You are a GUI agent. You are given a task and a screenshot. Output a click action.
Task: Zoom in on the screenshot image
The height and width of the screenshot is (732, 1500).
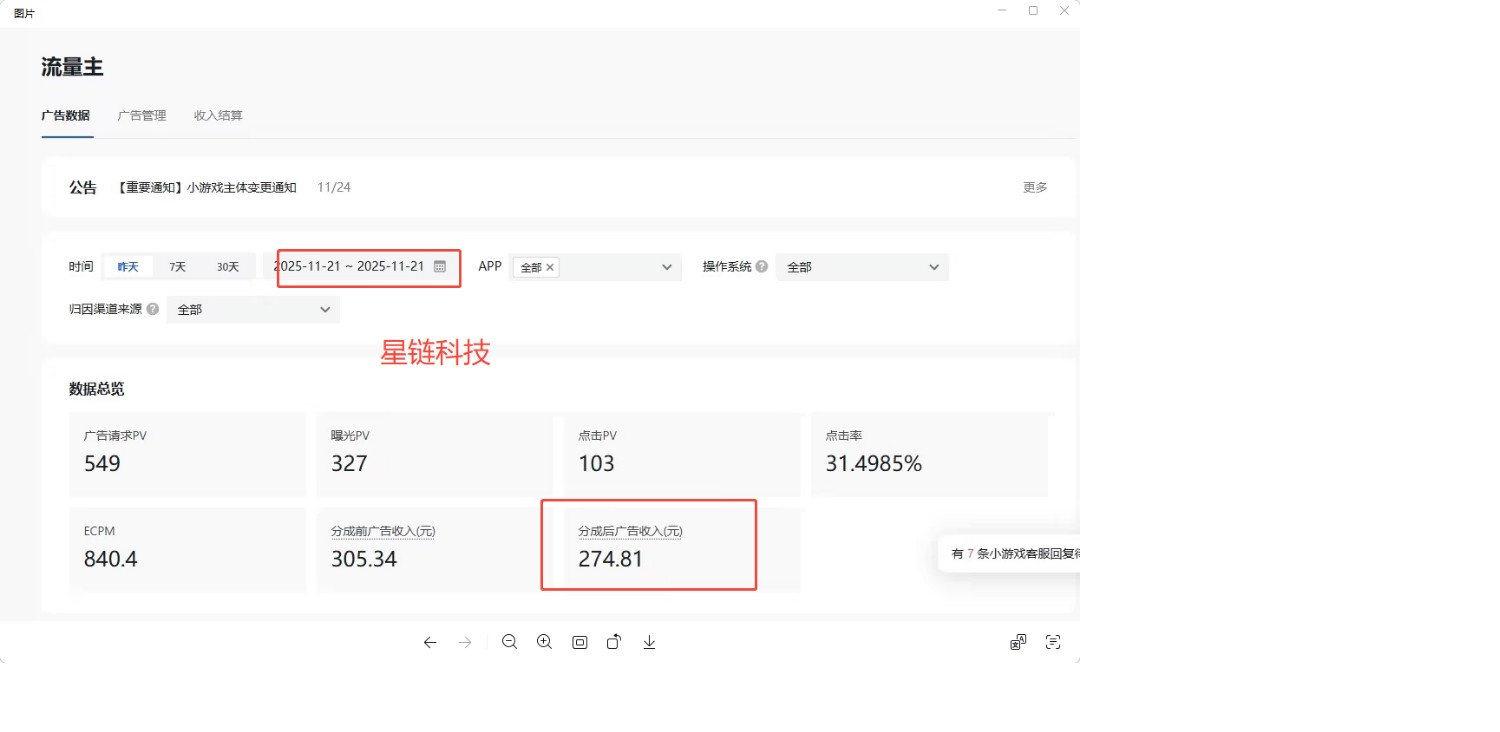coord(545,642)
